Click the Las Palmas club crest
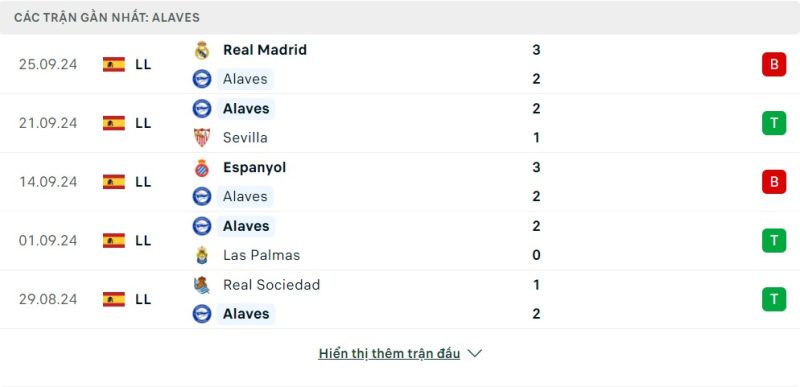Screen dimensions: 800x387 point(202,255)
